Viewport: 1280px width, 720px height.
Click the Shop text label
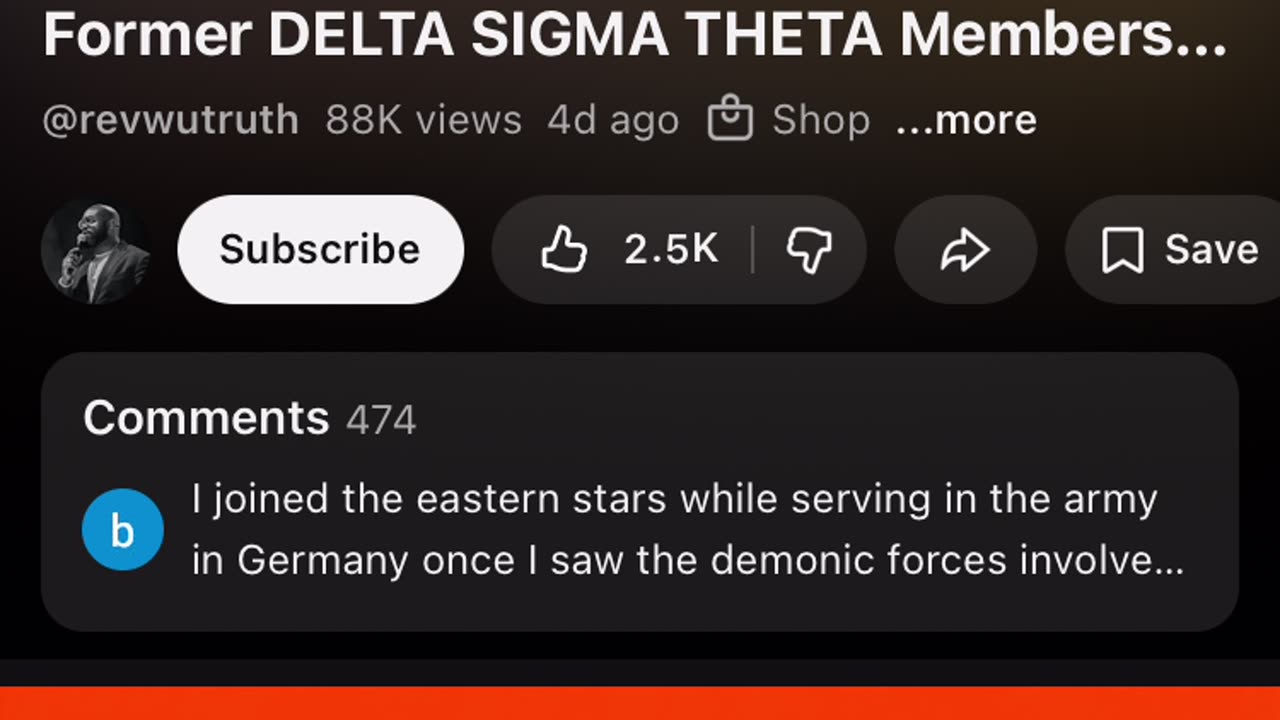820,120
